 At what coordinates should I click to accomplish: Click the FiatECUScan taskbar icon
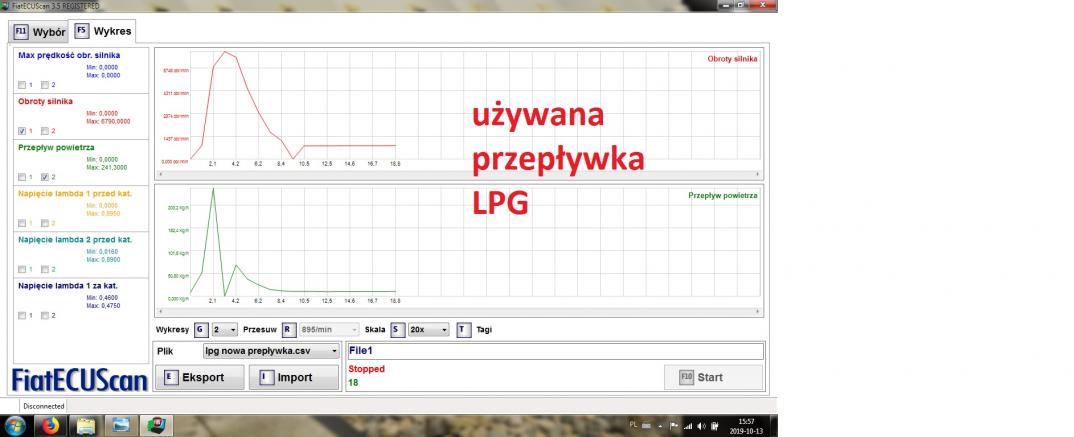[x=157, y=425]
